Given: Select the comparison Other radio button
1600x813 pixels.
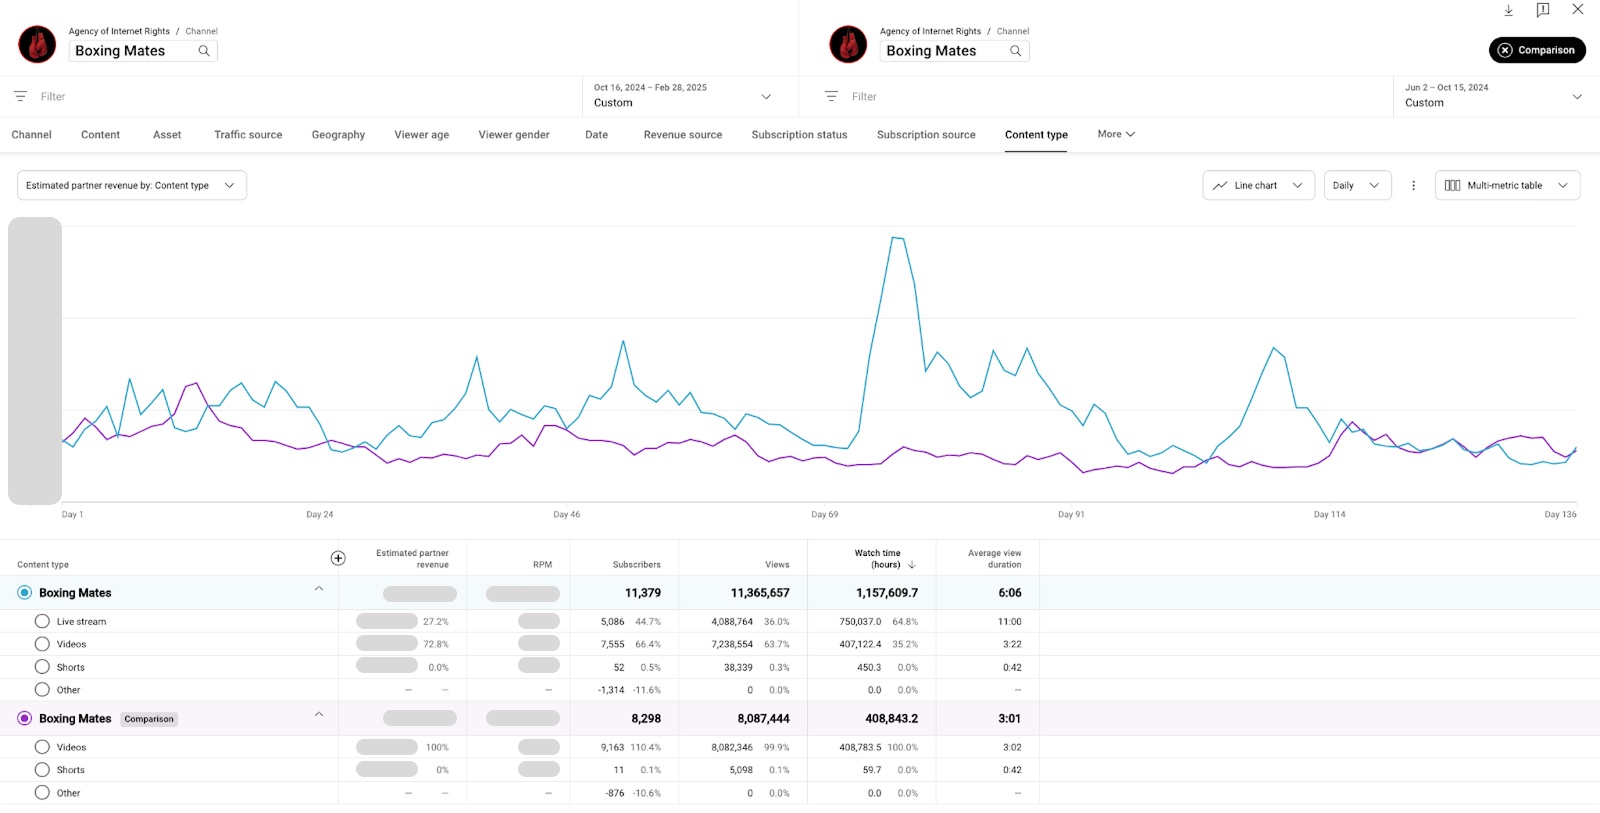Looking at the screenshot, I should (42, 793).
